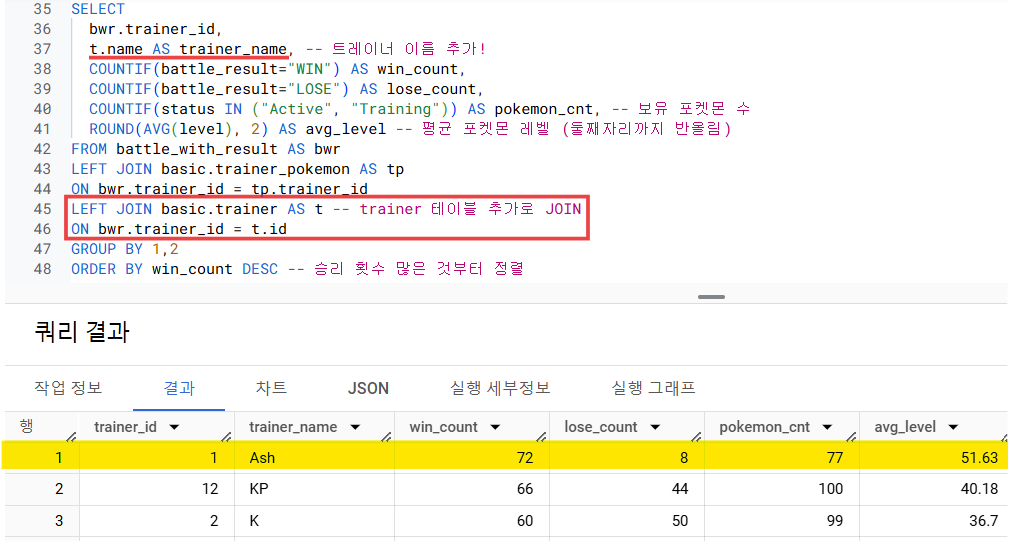Click the line number 45 in the gutter

(x=42, y=209)
